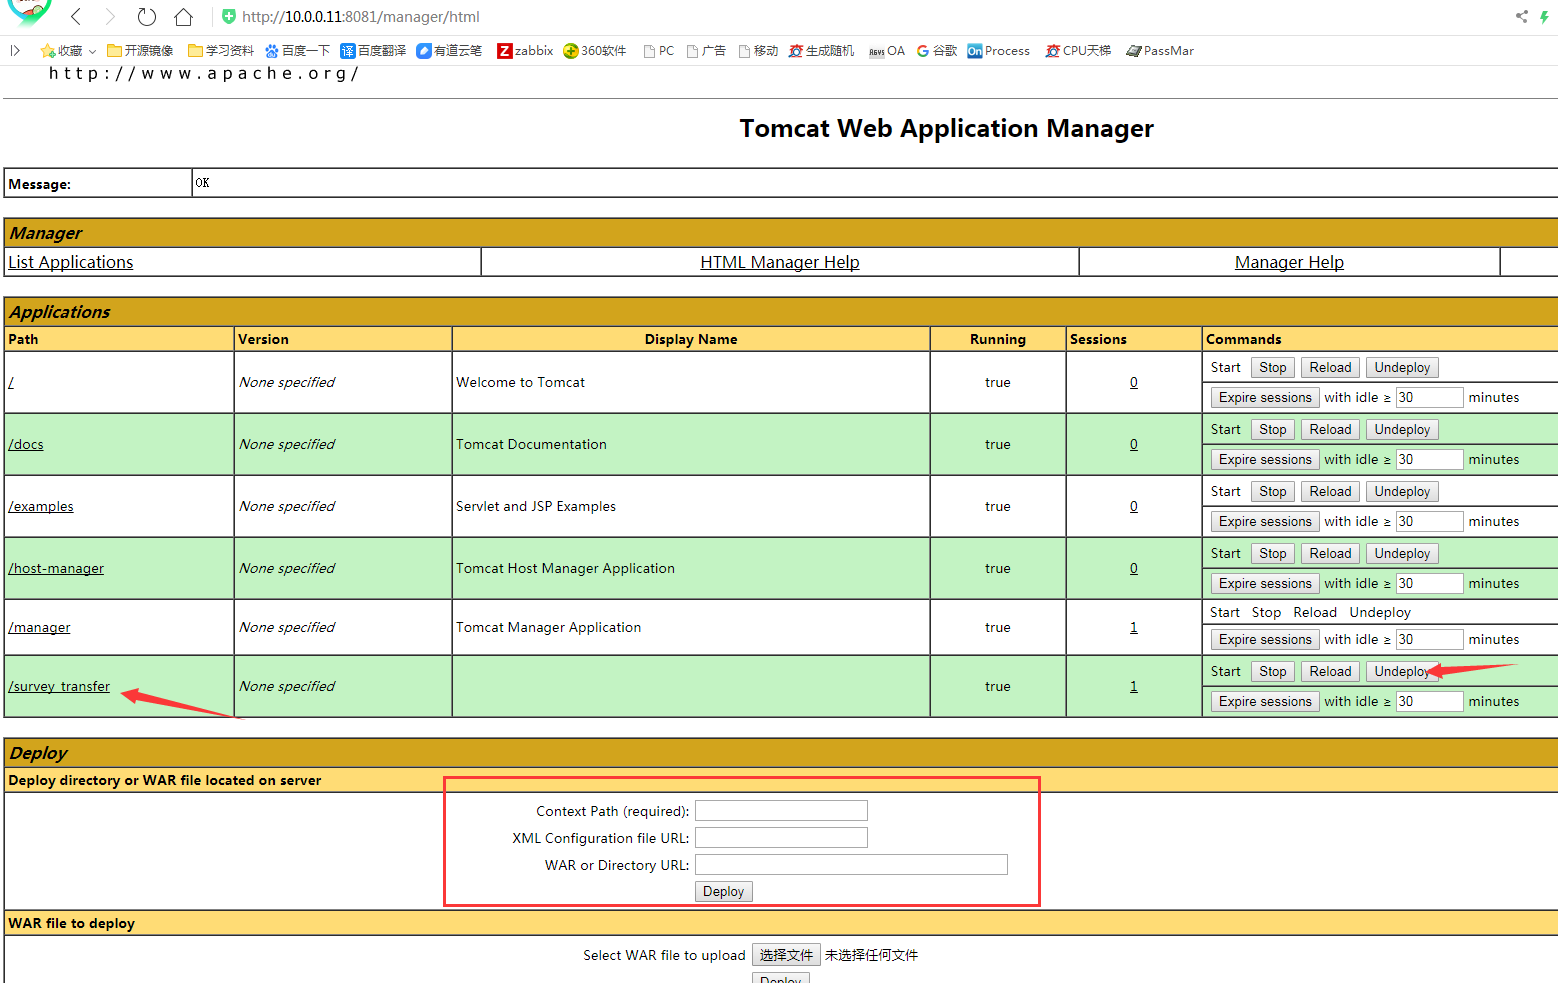Undeploy the /docs application

[1402, 429]
